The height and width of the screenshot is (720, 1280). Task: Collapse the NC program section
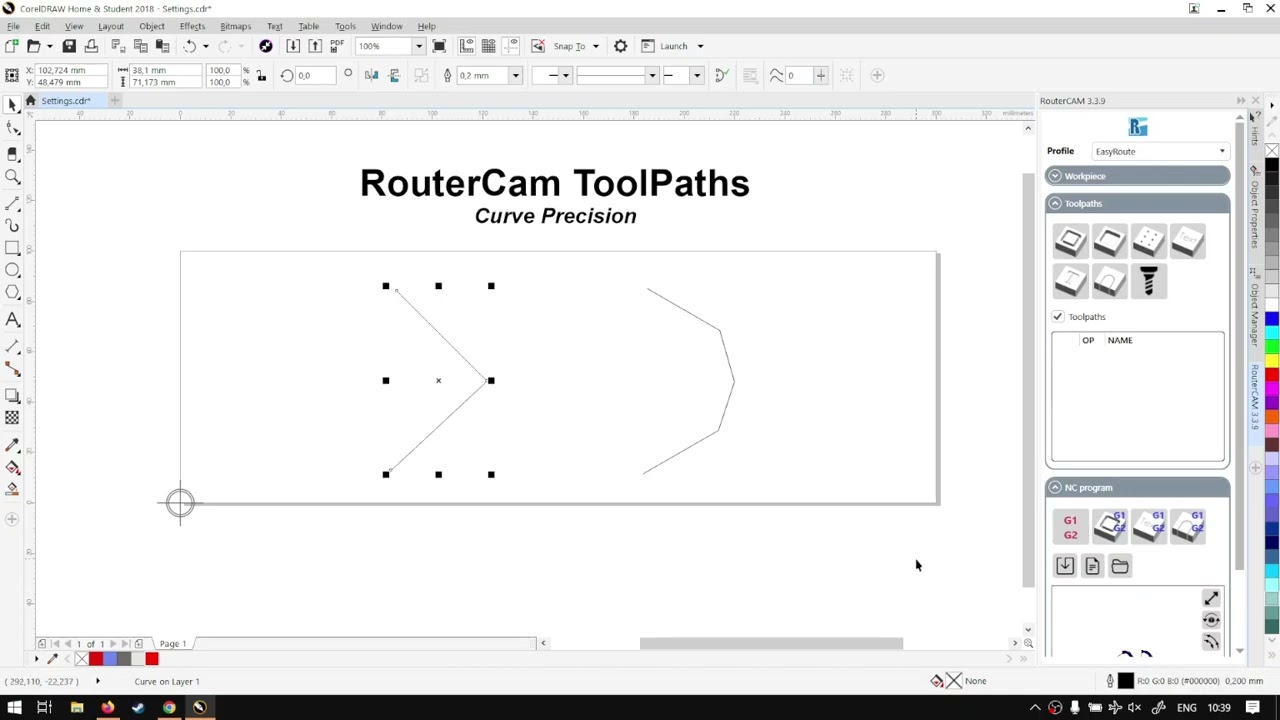point(1054,488)
